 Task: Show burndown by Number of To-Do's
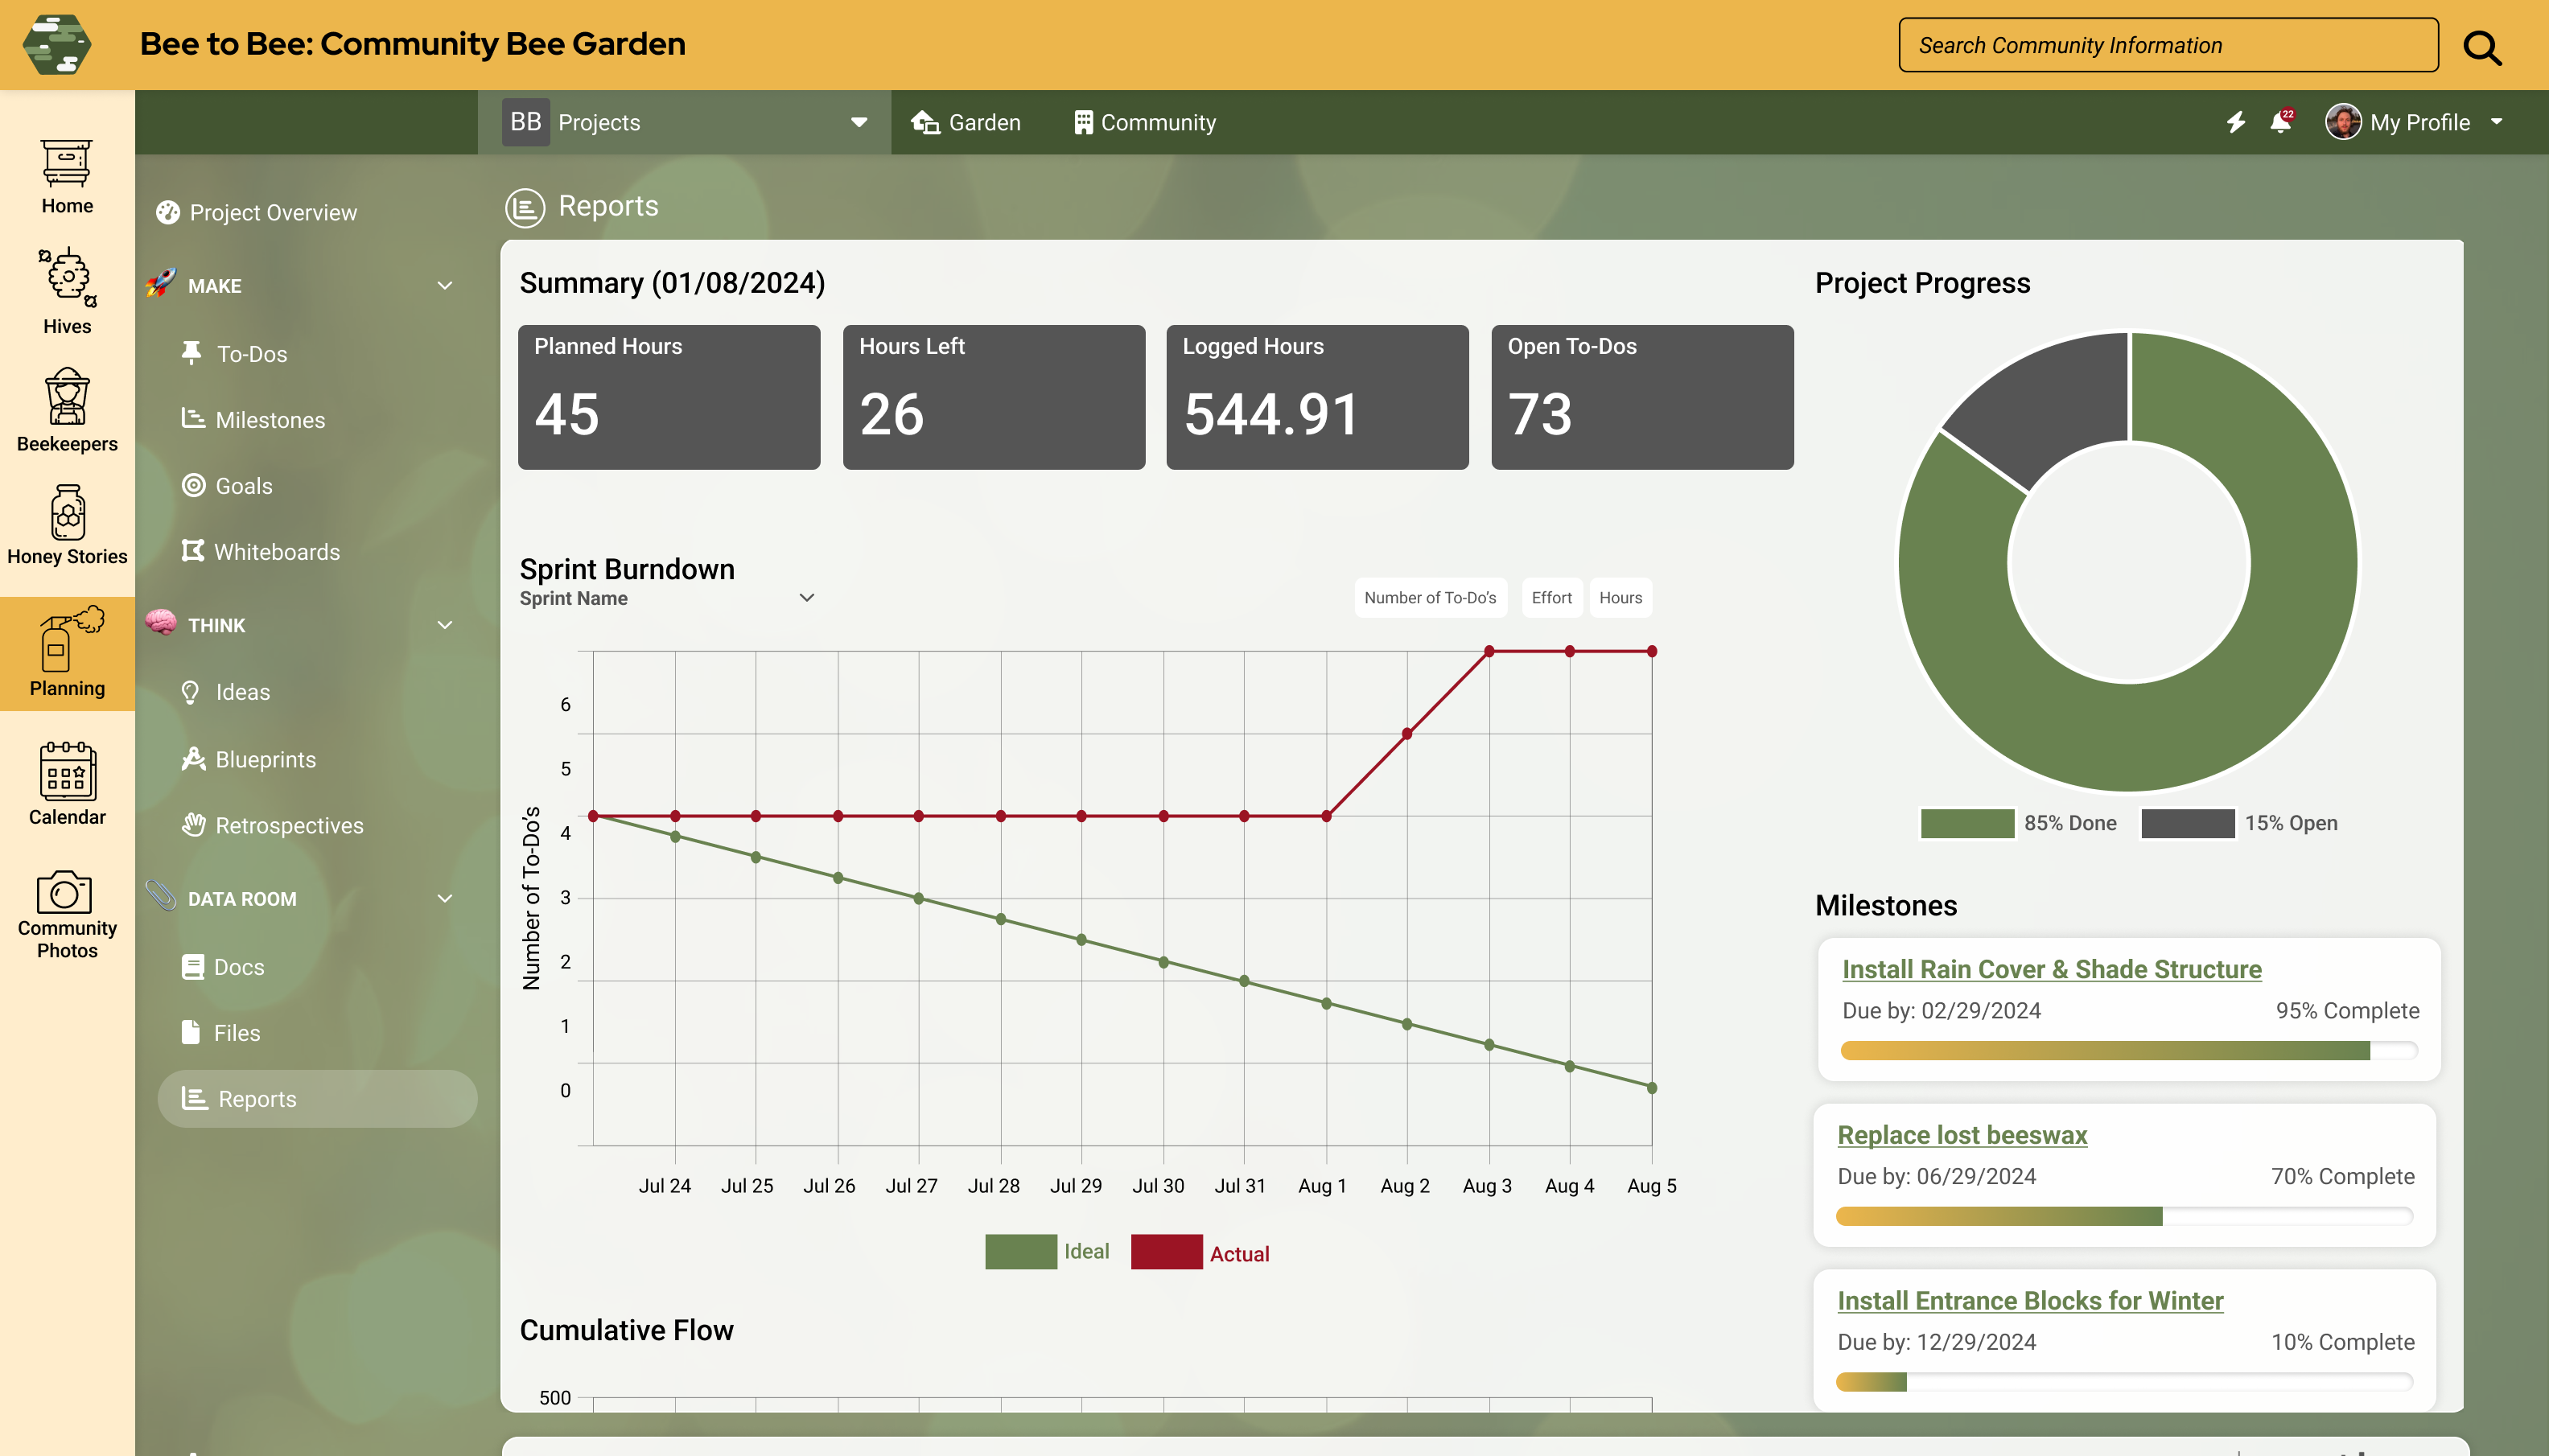1430,597
